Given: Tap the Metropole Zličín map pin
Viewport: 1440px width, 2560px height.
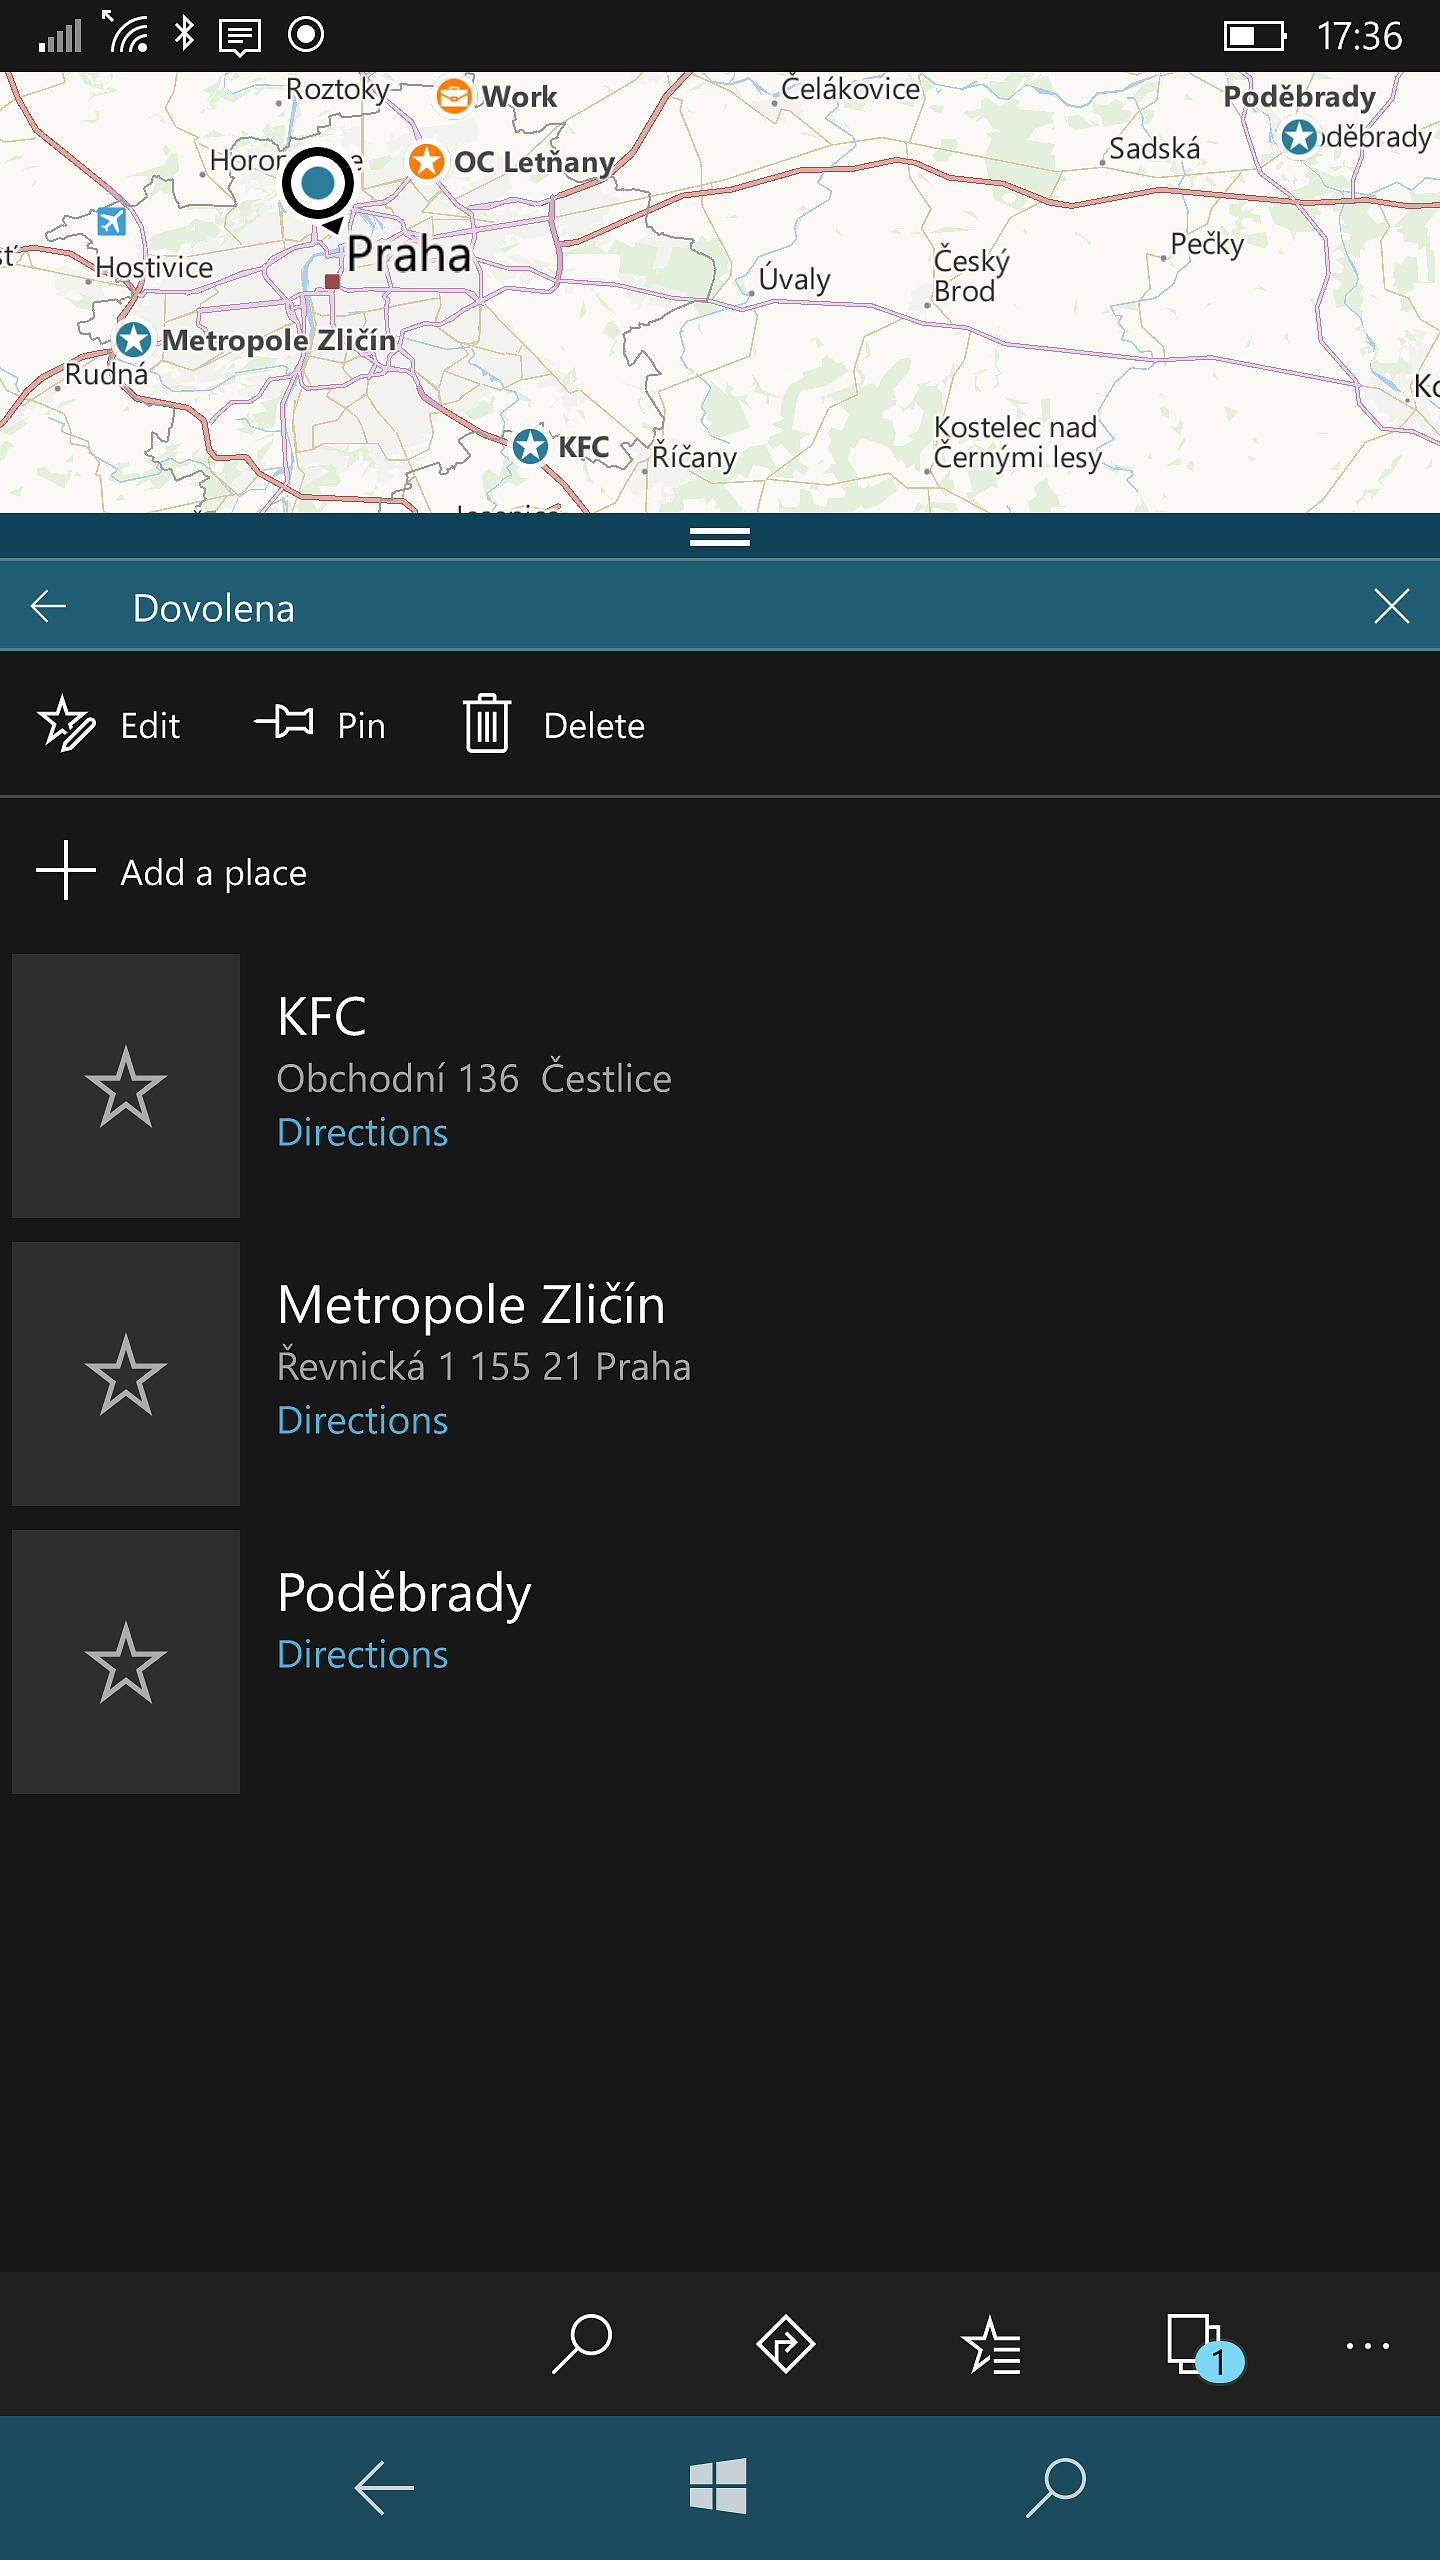Looking at the screenshot, I should [x=133, y=340].
